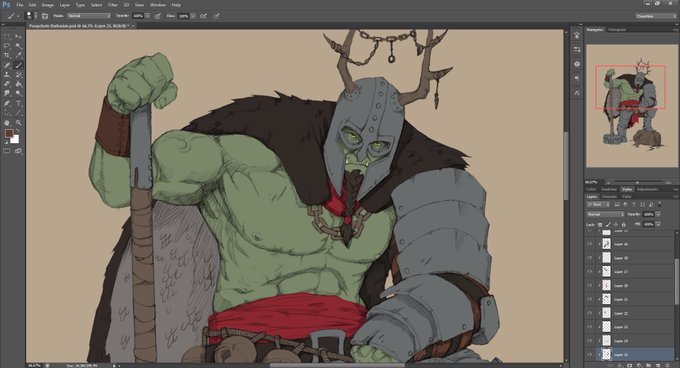This screenshot has height=368, width=680.
Task: Open the File menu
Action: pos(20,5)
